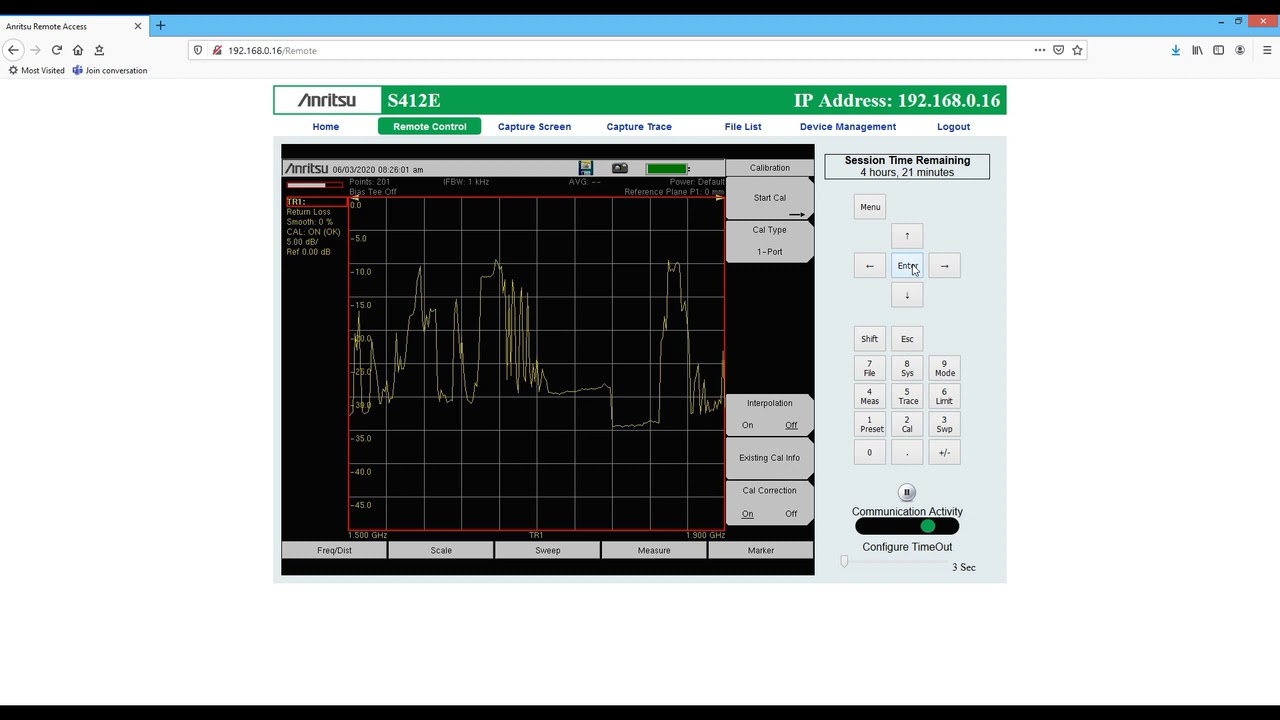This screenshot has width=1280, height=720.
Task: Click the instrument save disk icon
Action: click(x=586, y=168)
